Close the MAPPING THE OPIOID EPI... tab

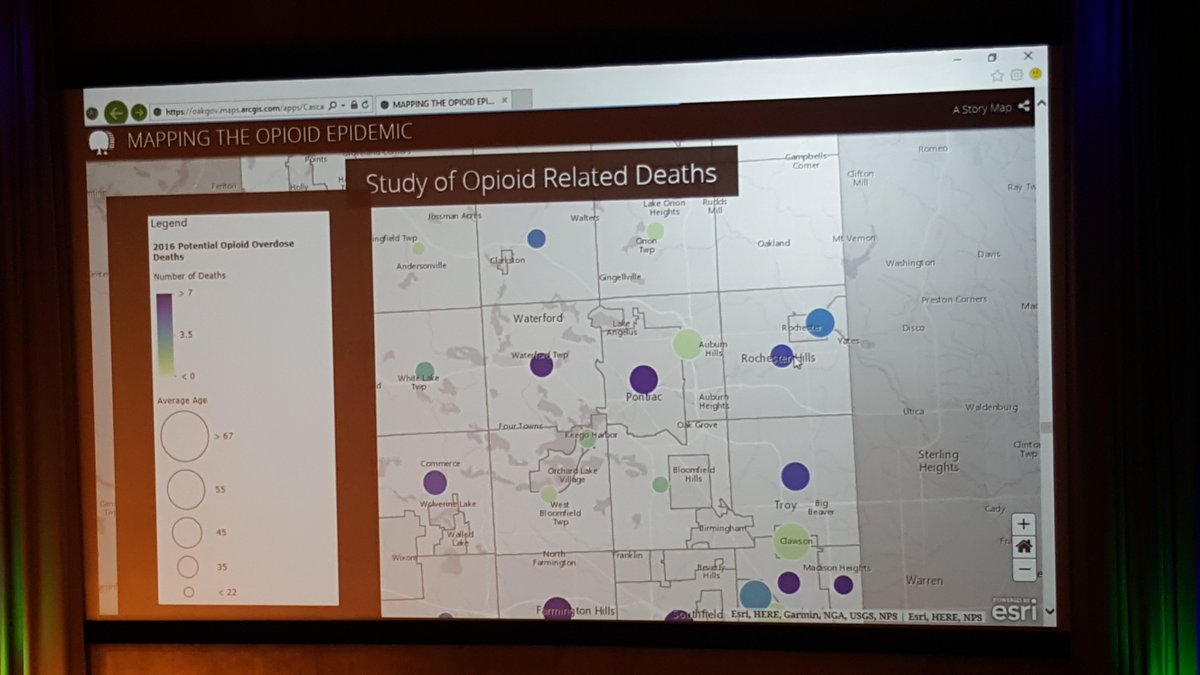pos(503,101)
